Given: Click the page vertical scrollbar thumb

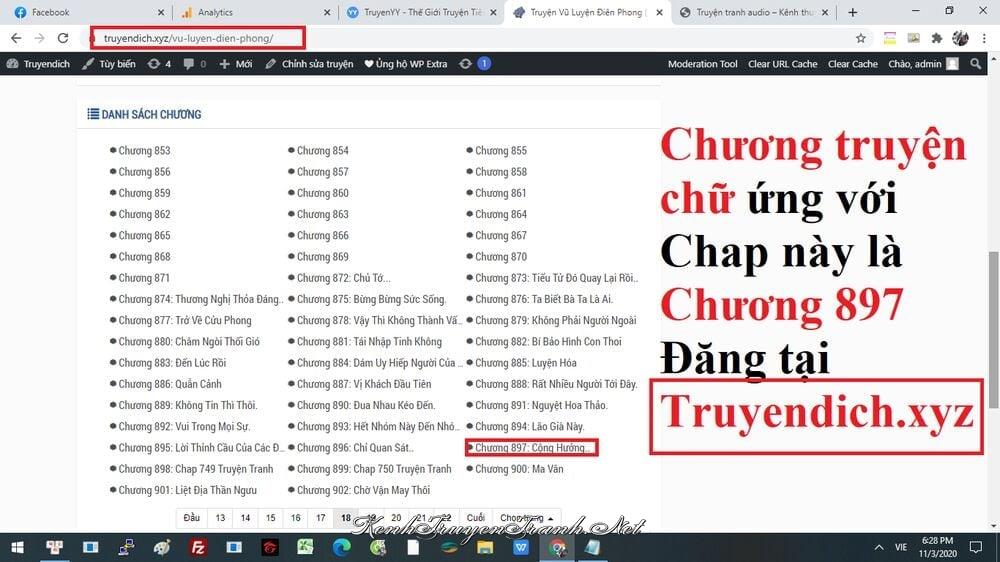Looking at the screenshot, I should [994, 330].
